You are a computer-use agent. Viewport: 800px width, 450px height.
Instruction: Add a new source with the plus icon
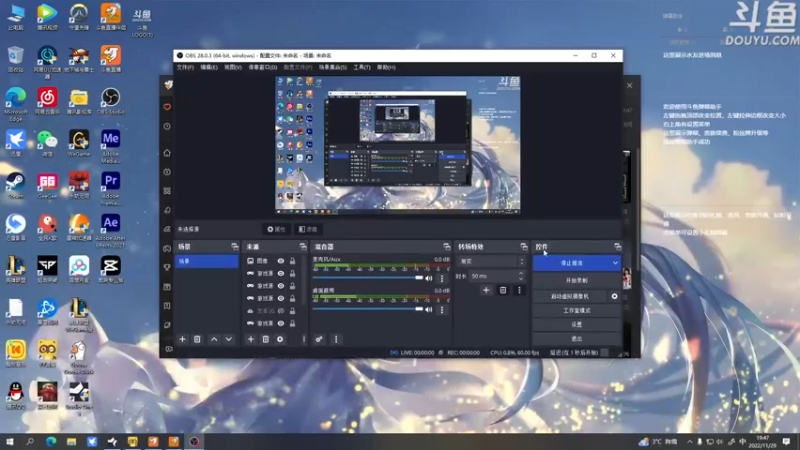[251, 339]
